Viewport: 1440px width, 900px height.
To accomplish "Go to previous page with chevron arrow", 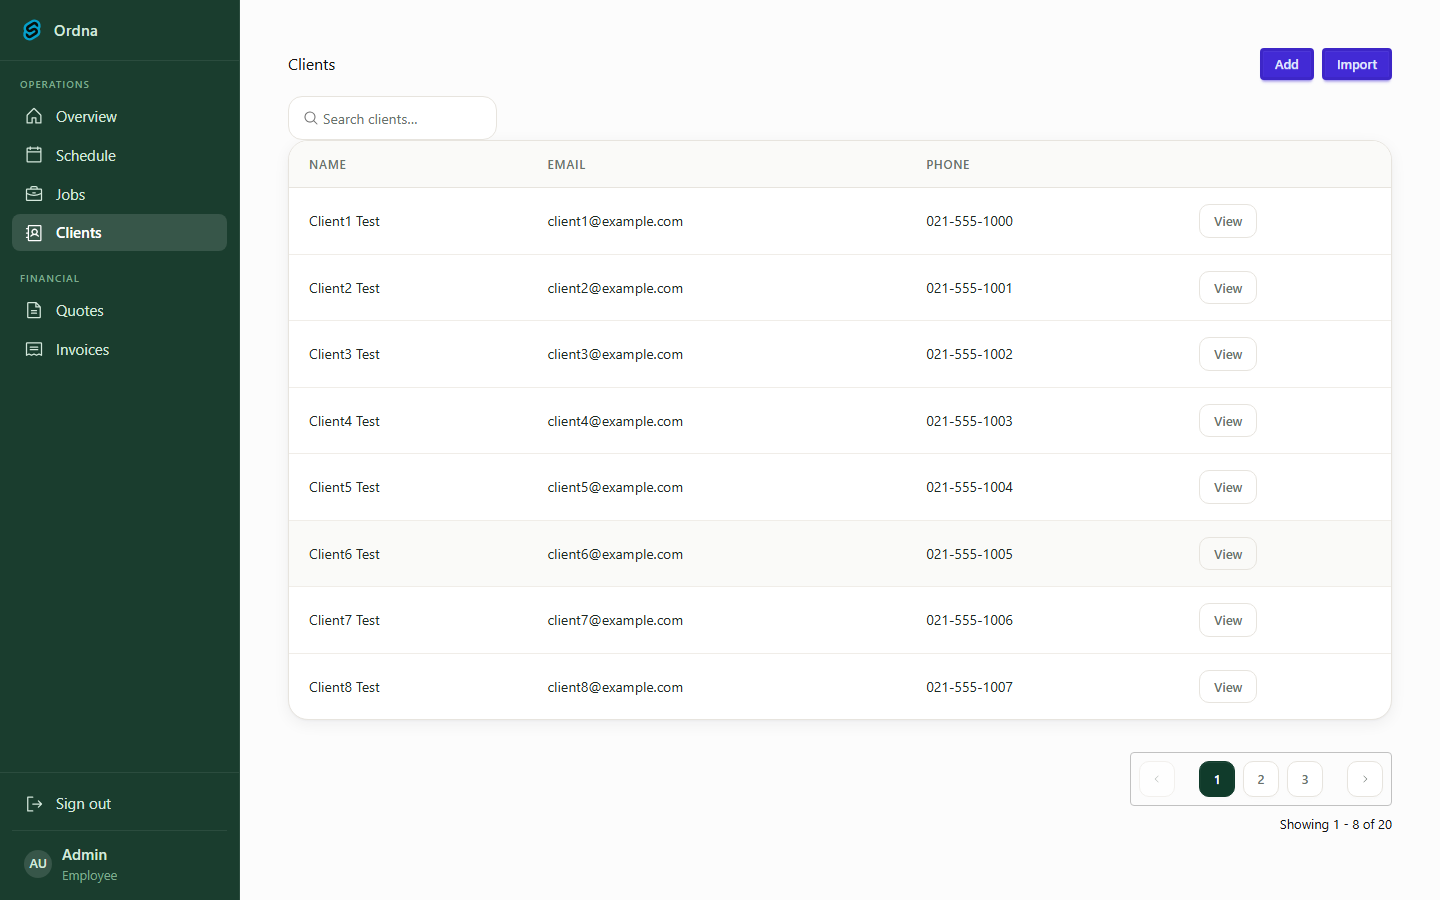I will click(x=1157, y=779).
